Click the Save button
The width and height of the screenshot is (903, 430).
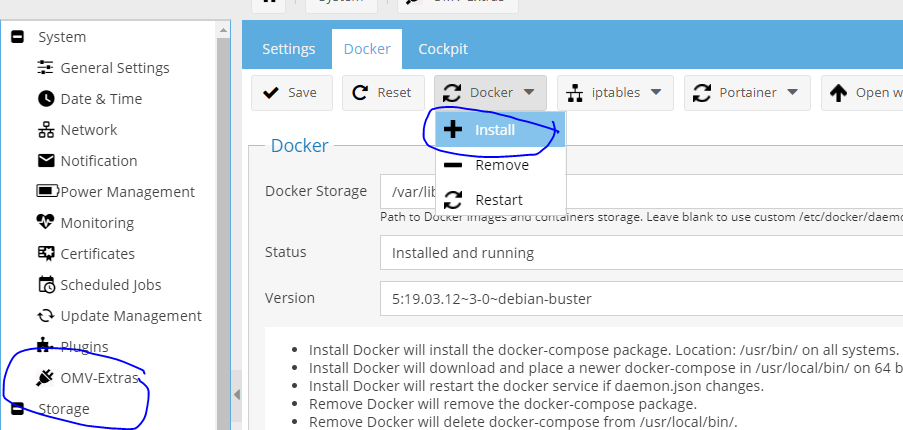(290, 93)
